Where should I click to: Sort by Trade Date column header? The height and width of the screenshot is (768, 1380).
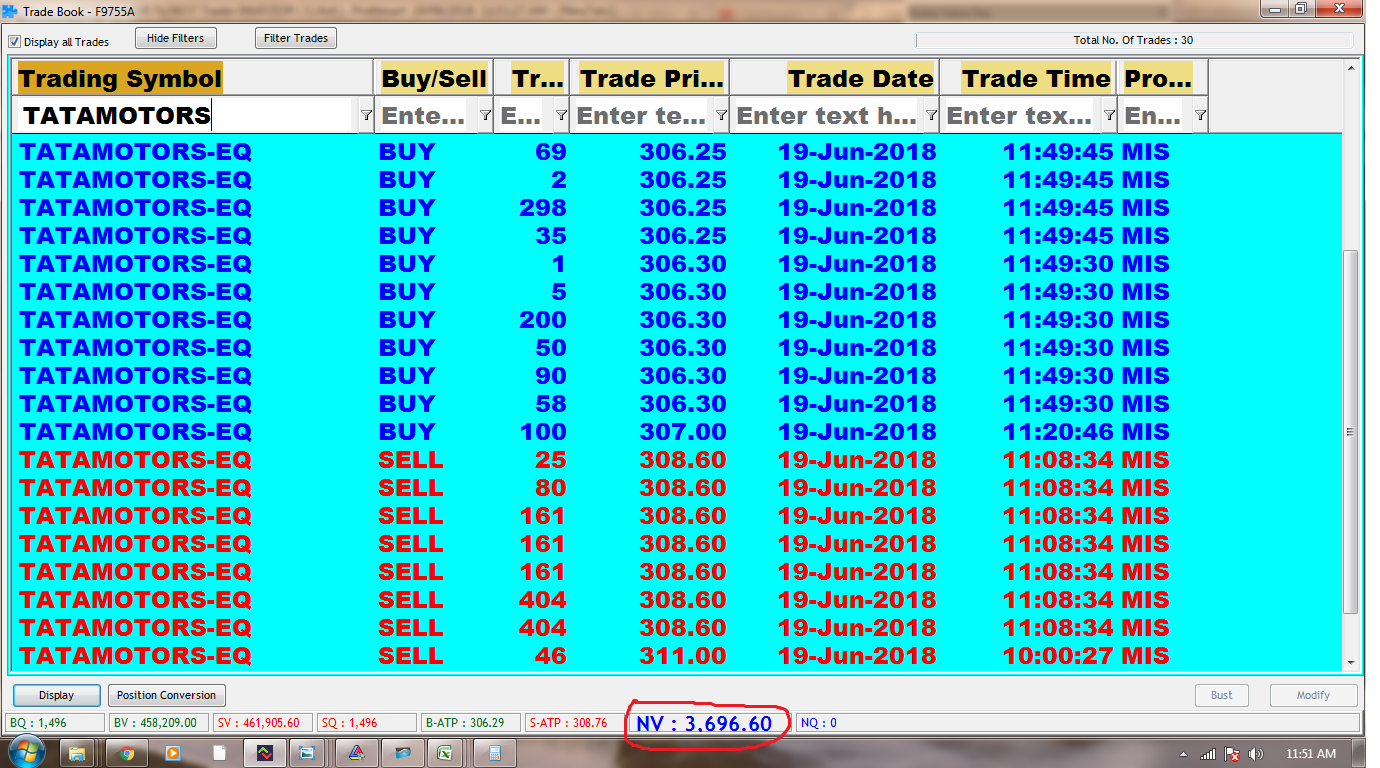click(834, 78)
